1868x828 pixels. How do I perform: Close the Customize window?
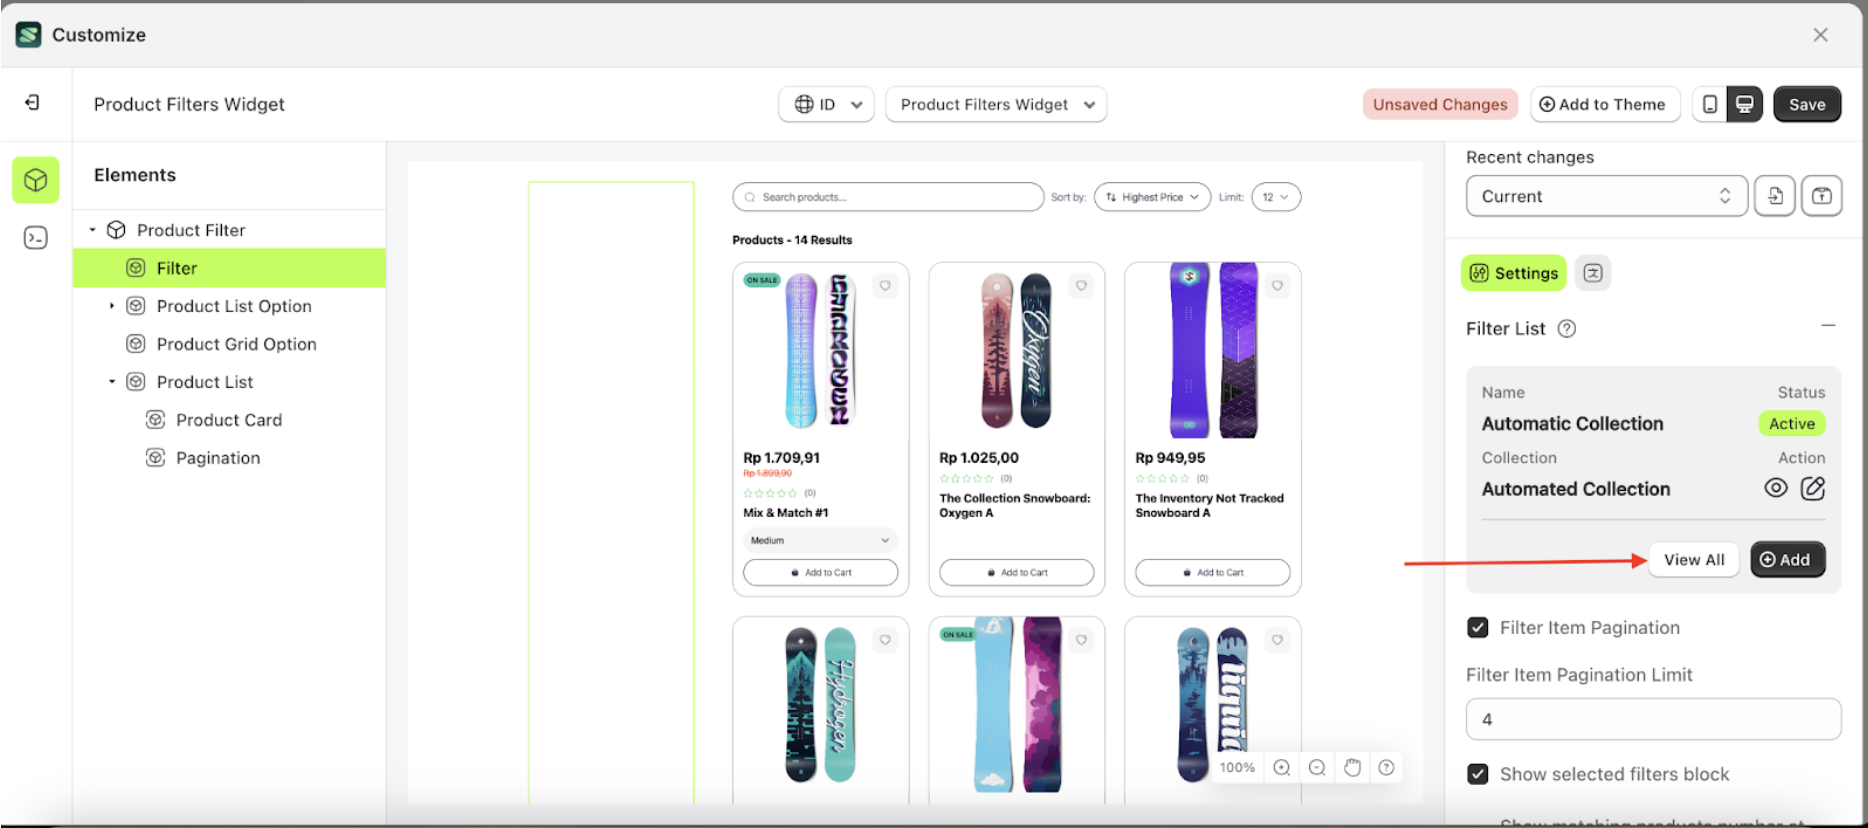point(1820,35)
